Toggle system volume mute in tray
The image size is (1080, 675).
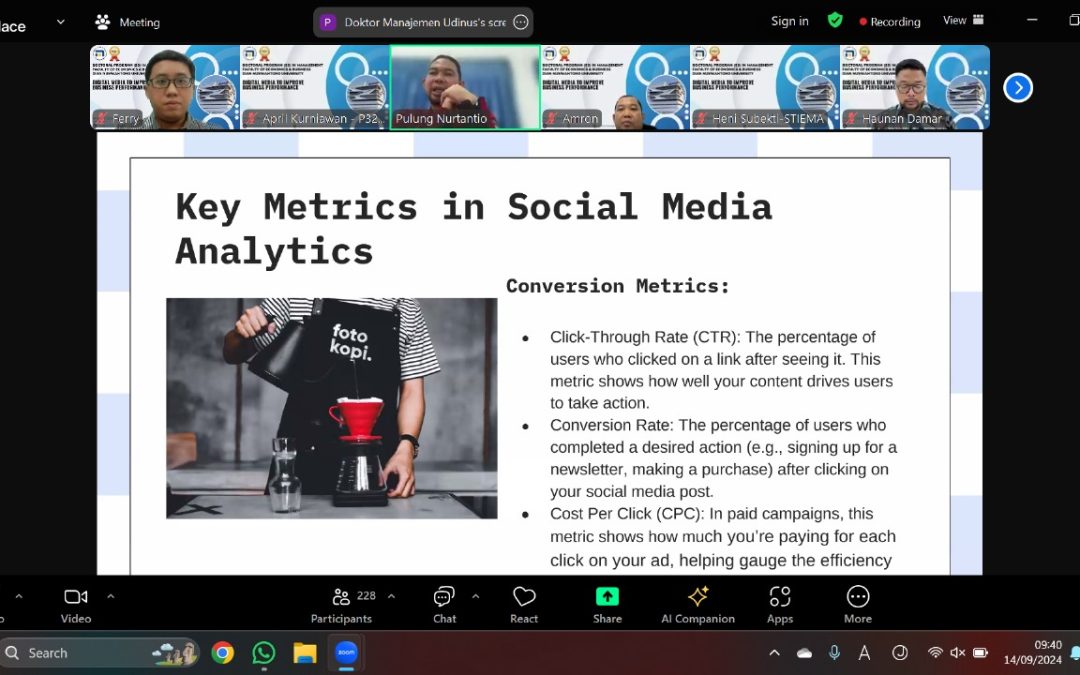coord(957,653)
